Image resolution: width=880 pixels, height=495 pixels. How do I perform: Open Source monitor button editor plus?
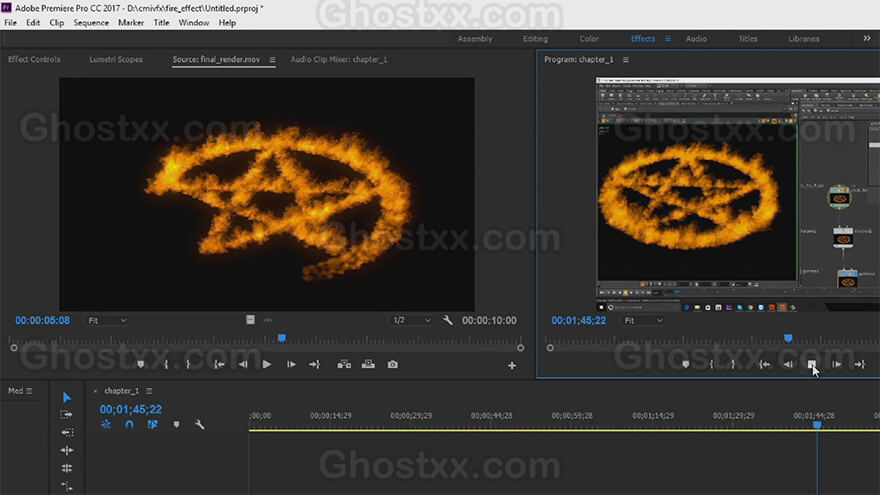[512, 365]
